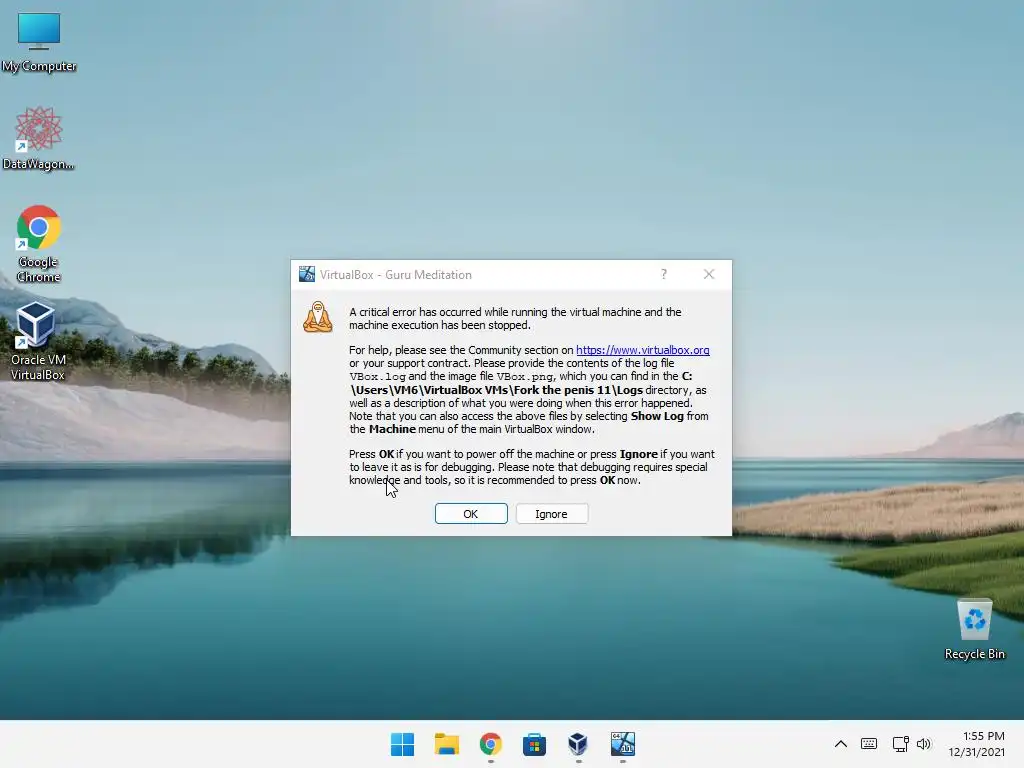Show hidden system tray icons
This screenshot has width=1024, height=768.
(x=840, y=744)
